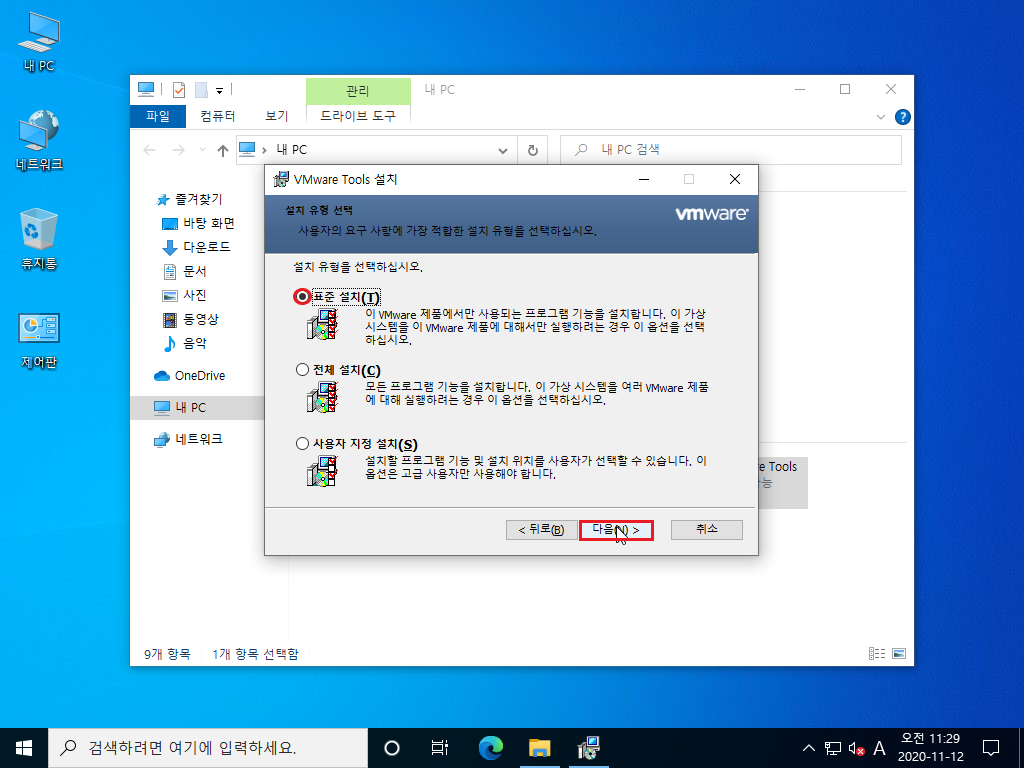Open 사진 in the sidebar

pos(184,295)
